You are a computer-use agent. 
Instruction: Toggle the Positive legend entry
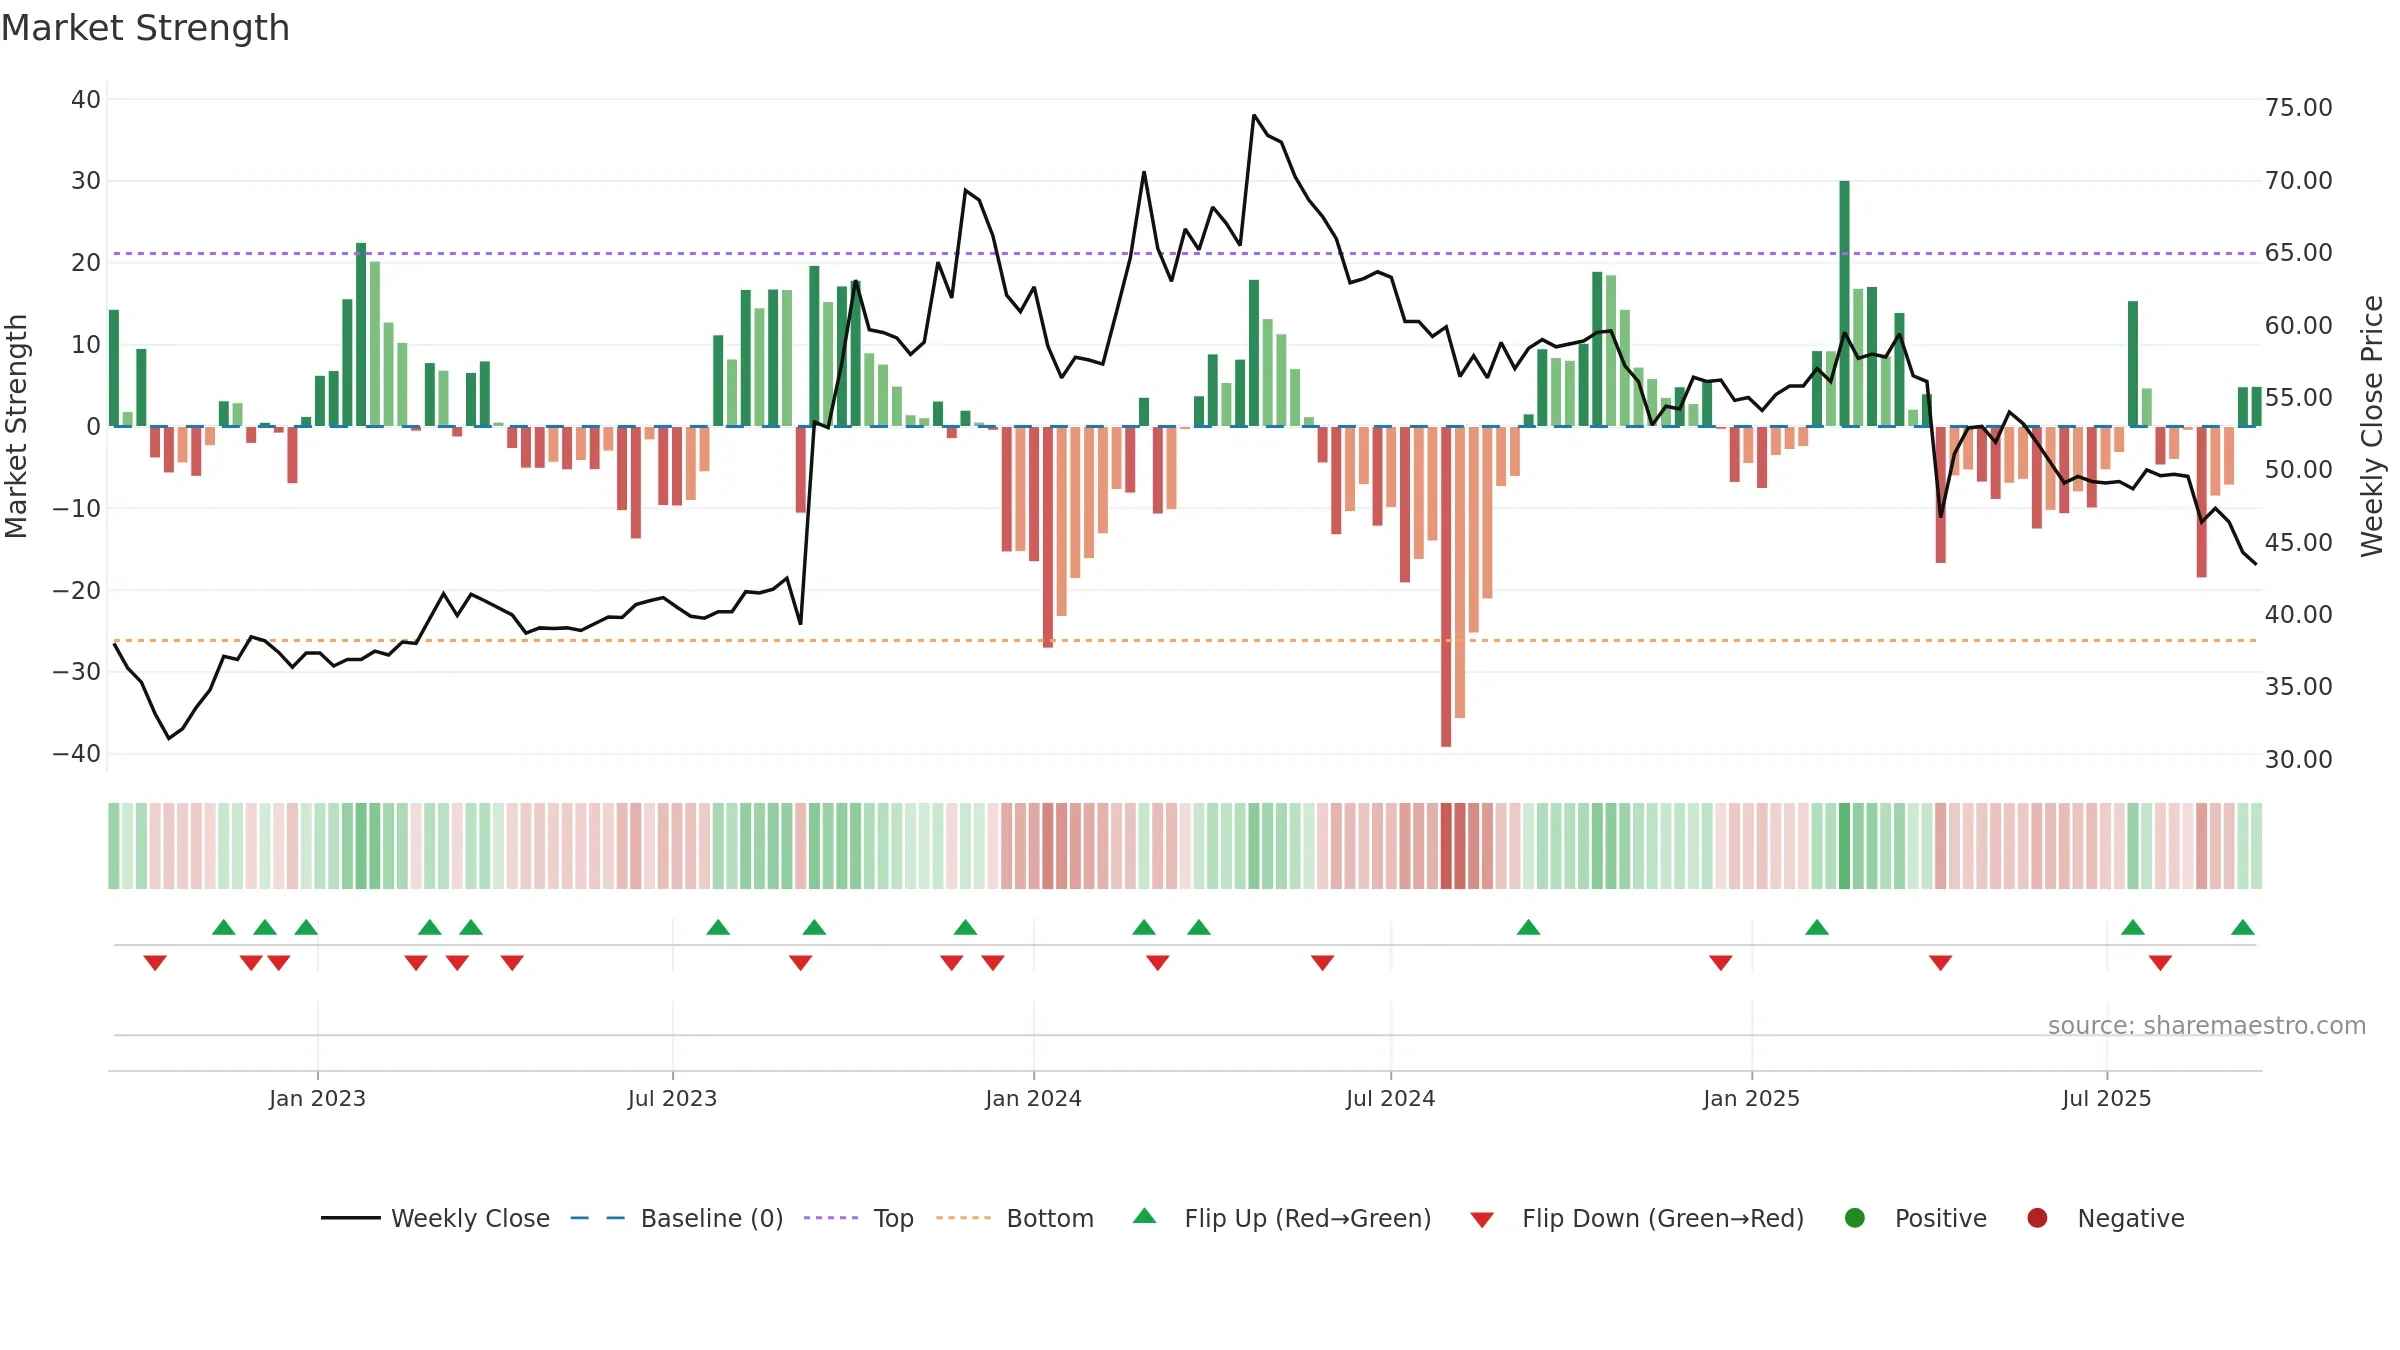pos(1915,1218)
